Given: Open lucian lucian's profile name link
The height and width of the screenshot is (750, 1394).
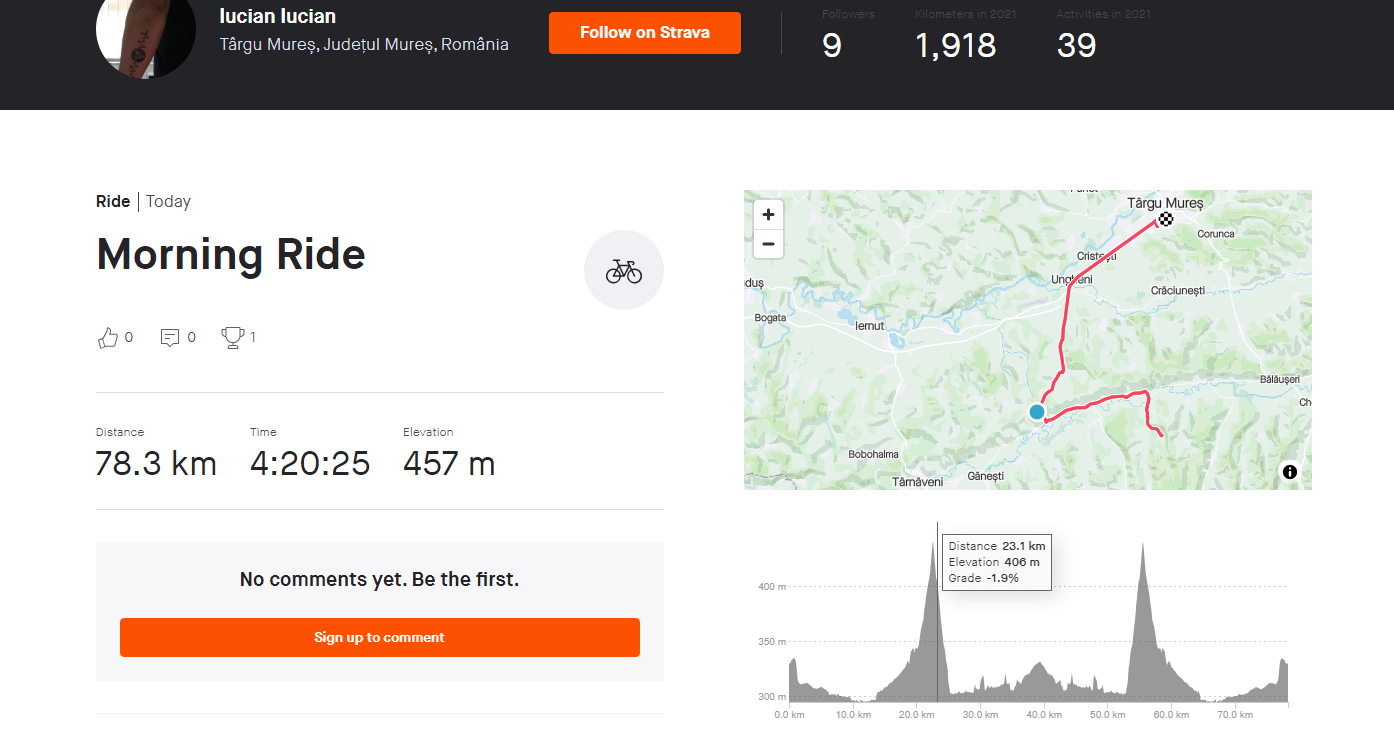Looking at the screenshot, I should pyautogui.click(x=277, y=16).
